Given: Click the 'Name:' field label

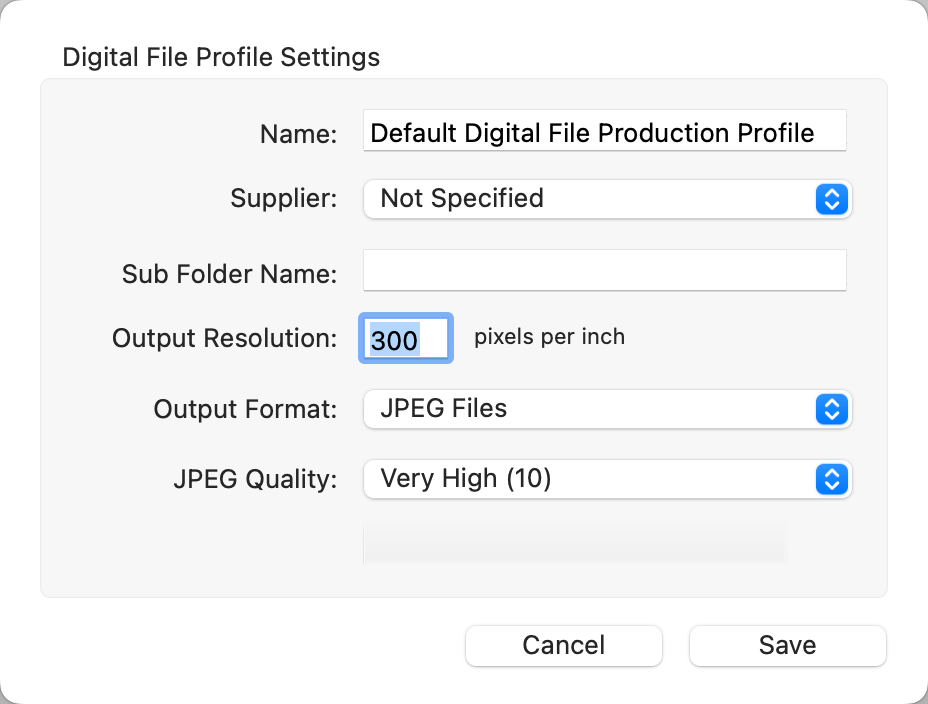Looking at the screenshot, I should [298, 134].
